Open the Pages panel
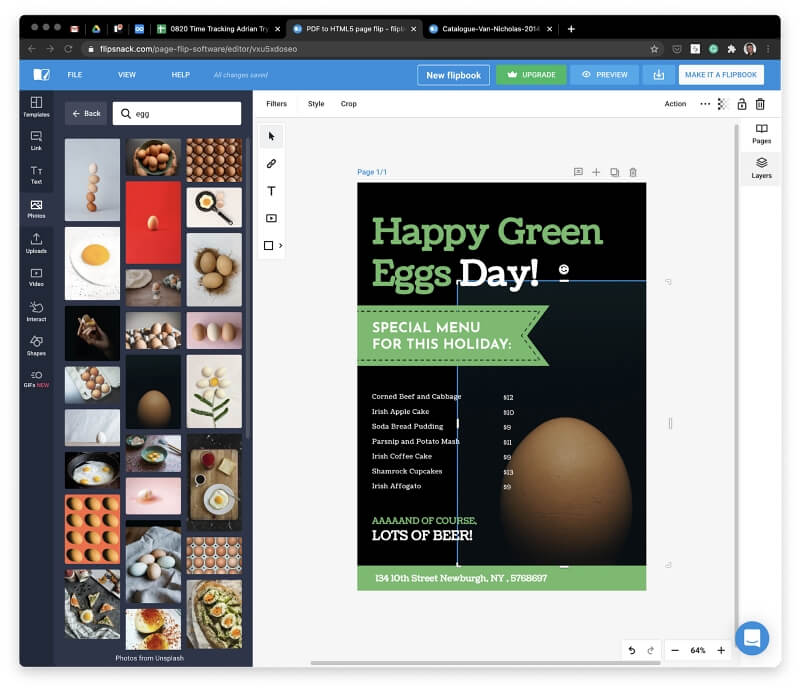 (x=761, y=134)
